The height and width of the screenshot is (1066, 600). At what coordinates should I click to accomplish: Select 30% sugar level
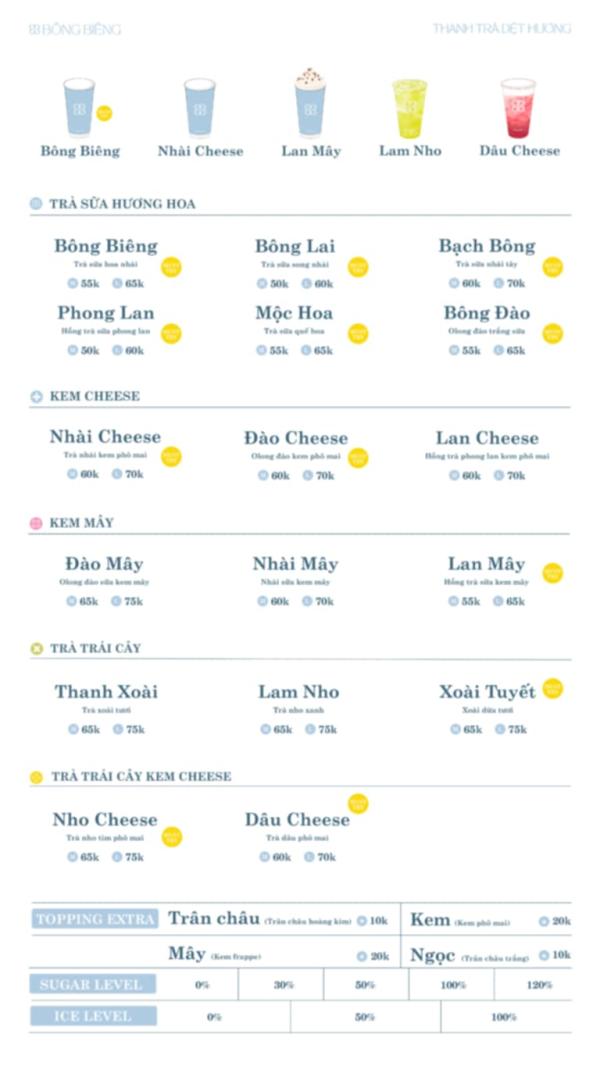(x=284, y=985)
